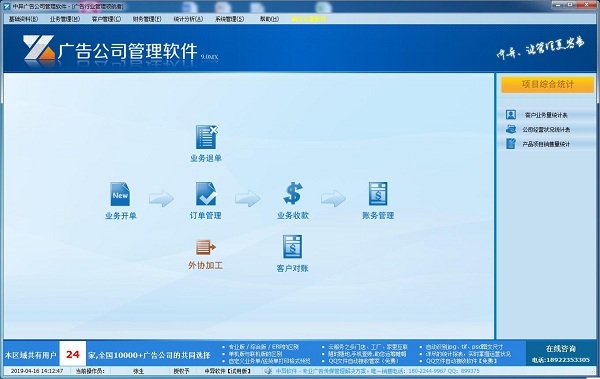Image resolution: width=600 pixels, height=379 pixels.
Task: Click the icon beside 公司经营状况统计表
Action: point(511,129)
